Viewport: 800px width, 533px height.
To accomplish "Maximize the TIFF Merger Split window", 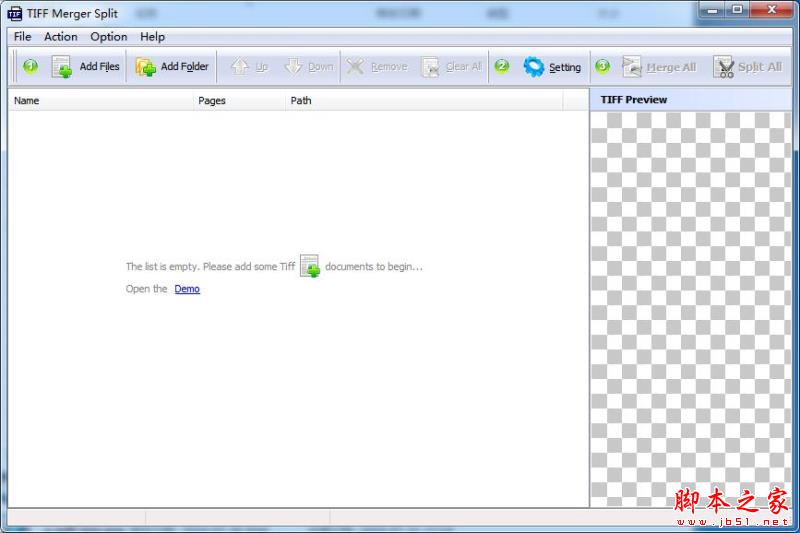I will [737, 10].
